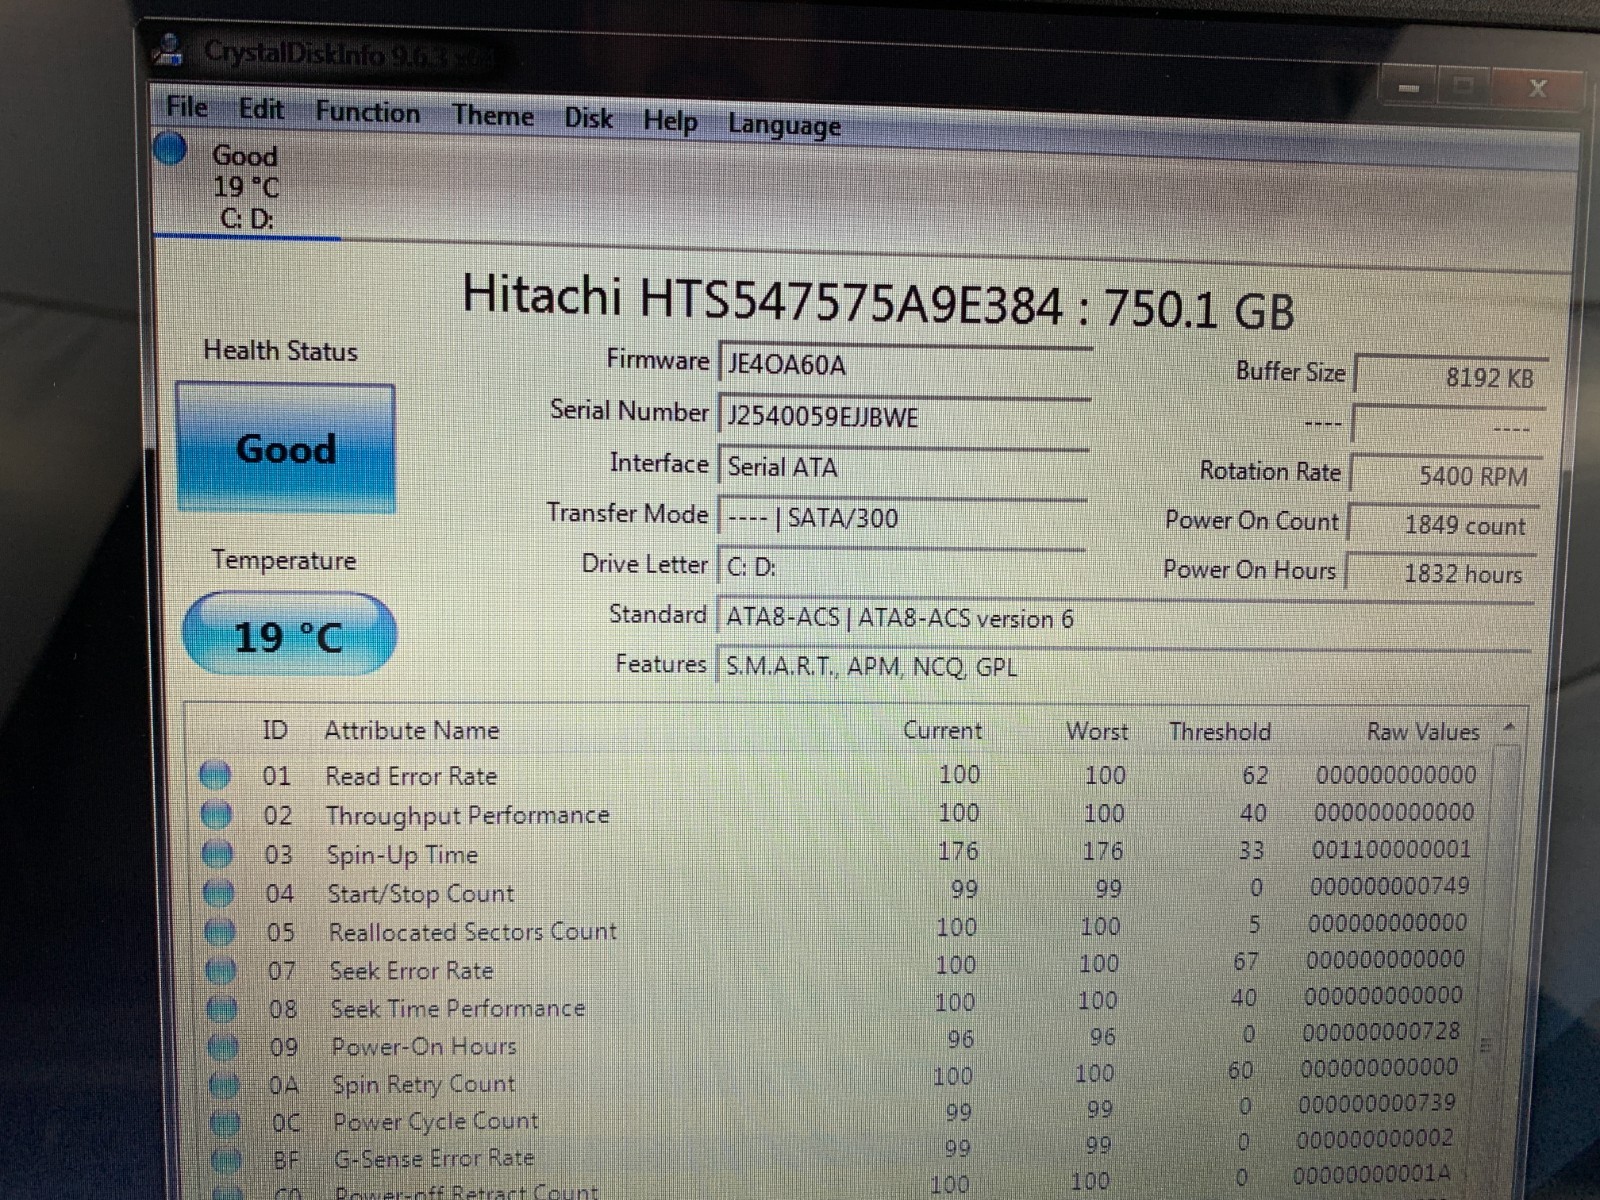Click the Firmware field JE4OA60A

[904, 365]
